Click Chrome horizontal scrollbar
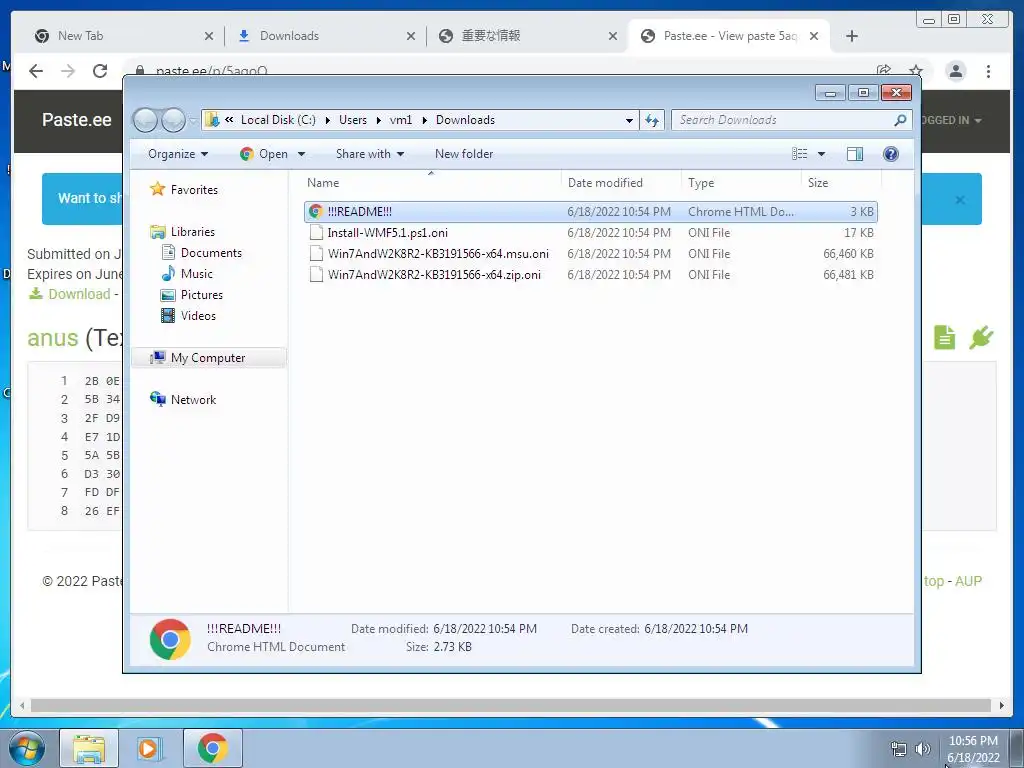 pos(511,705)
